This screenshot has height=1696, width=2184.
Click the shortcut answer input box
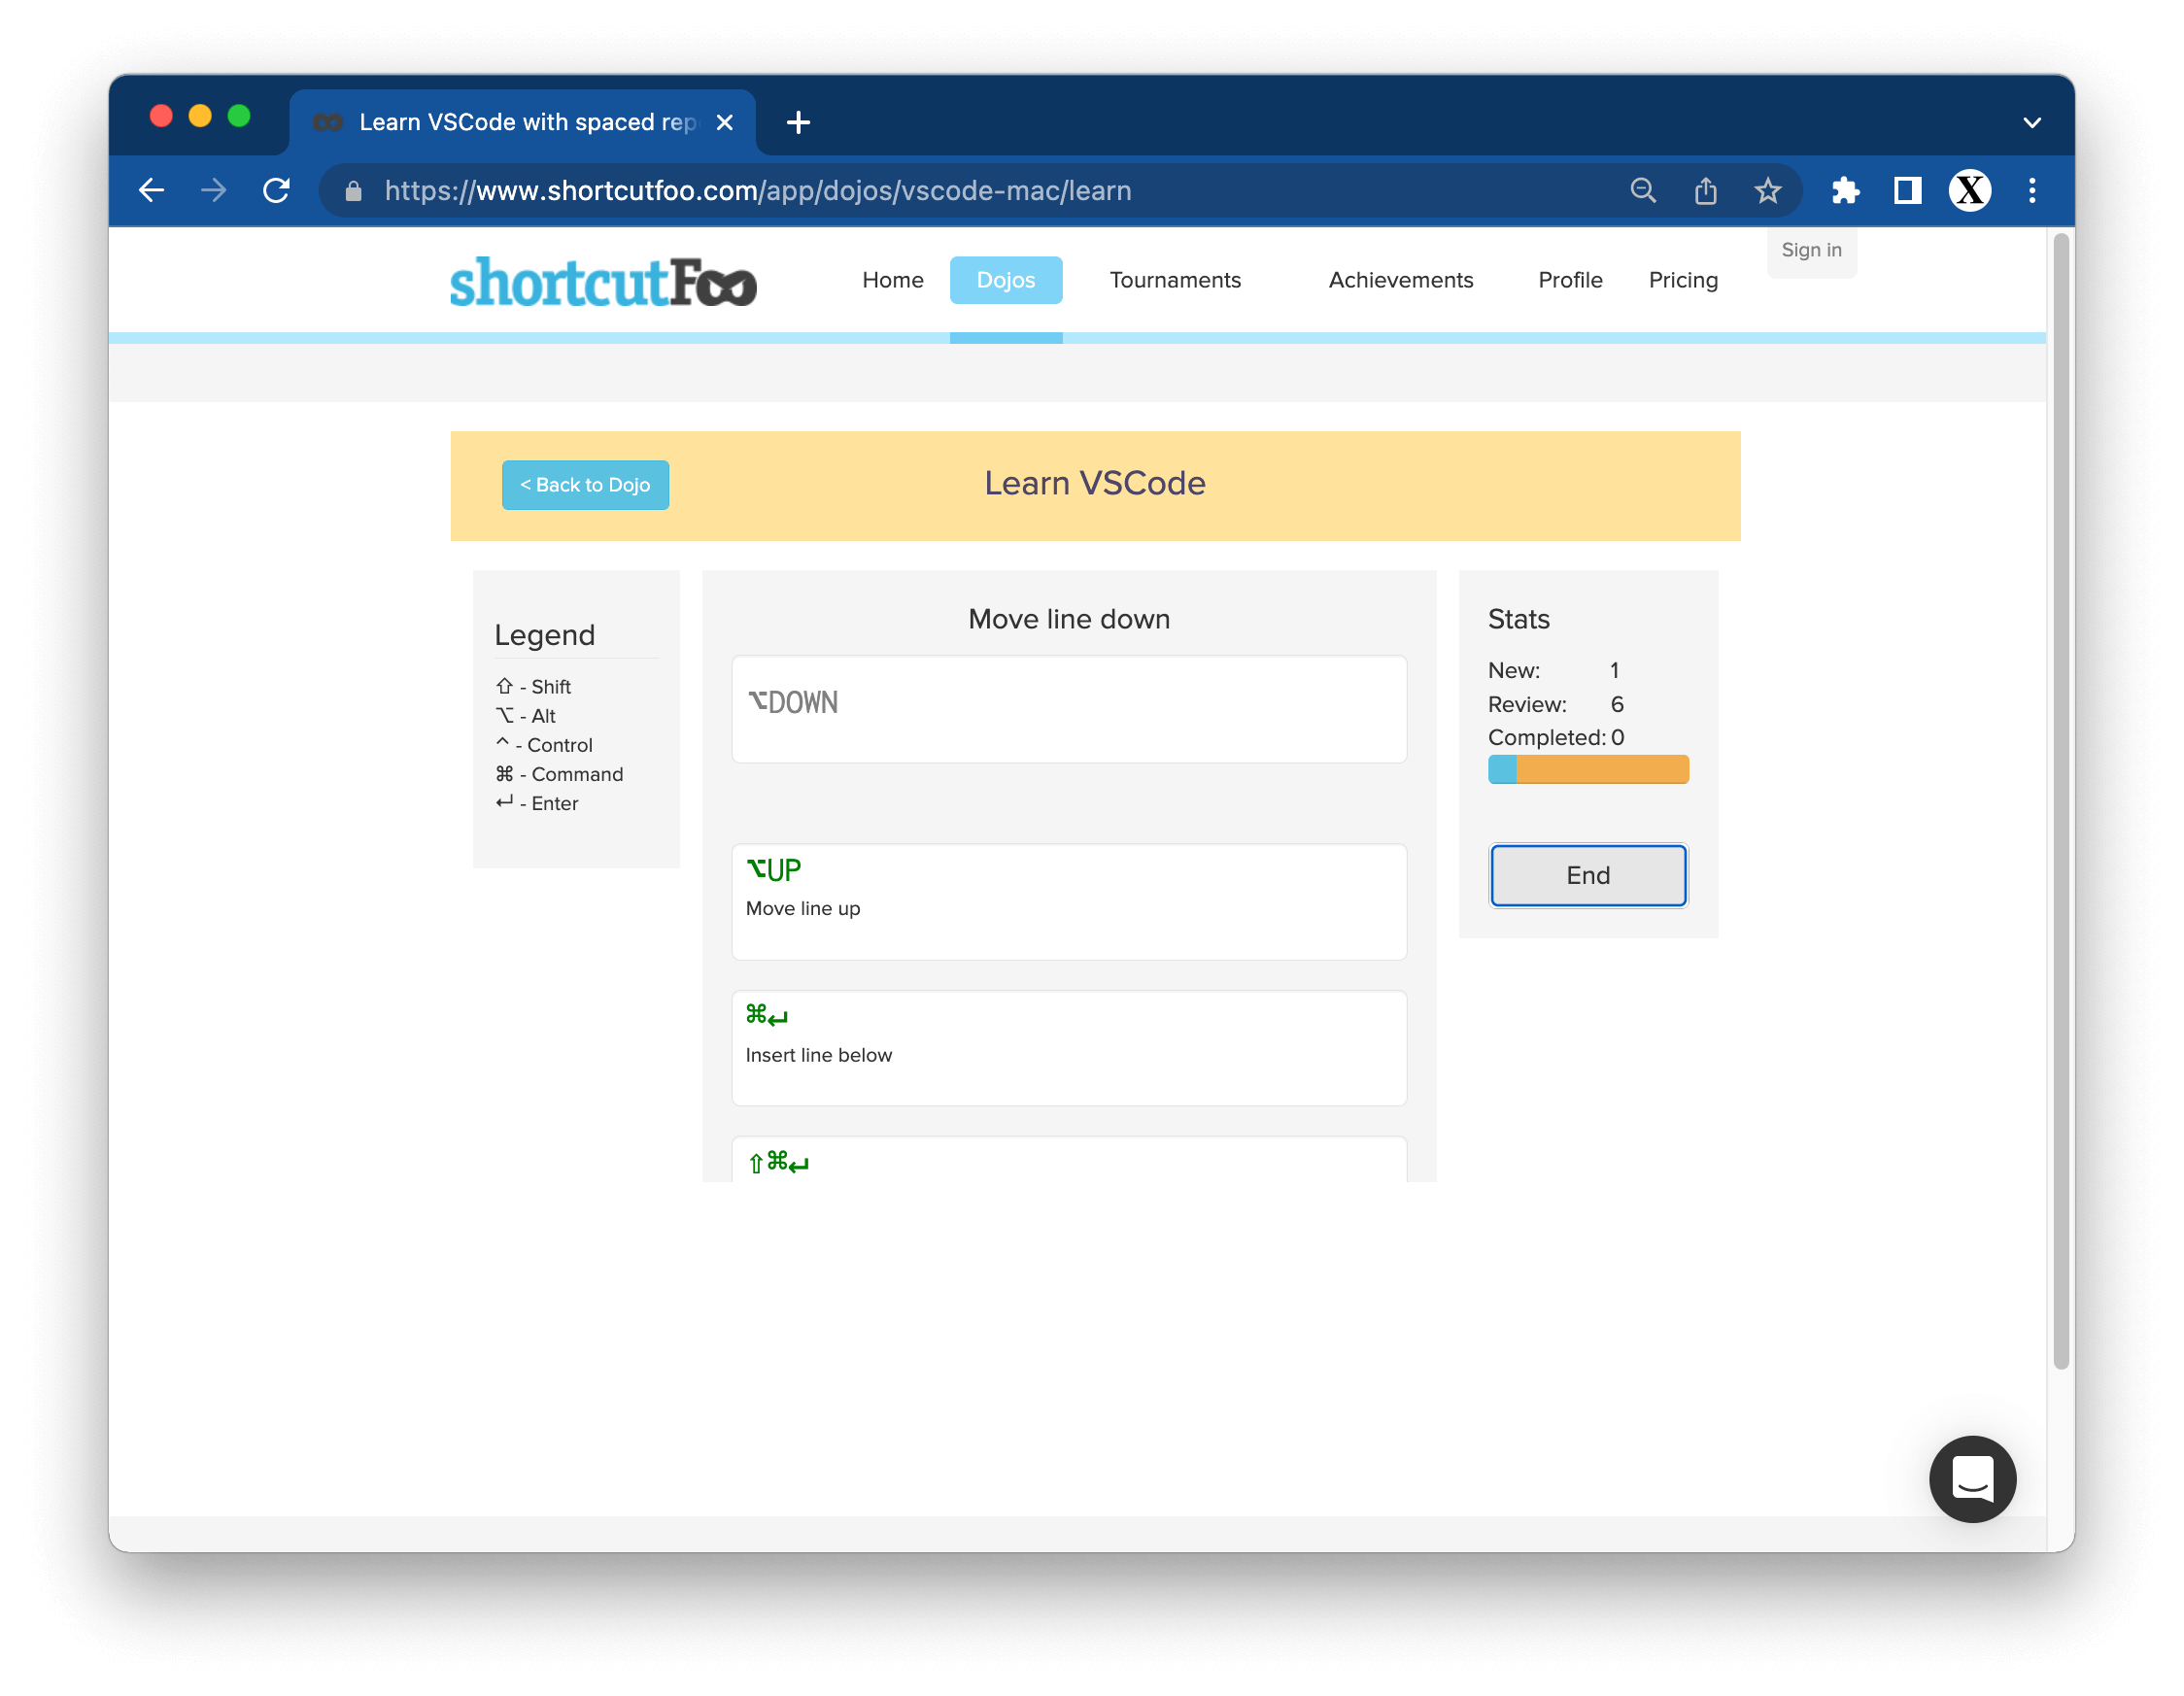(1069, 709)
